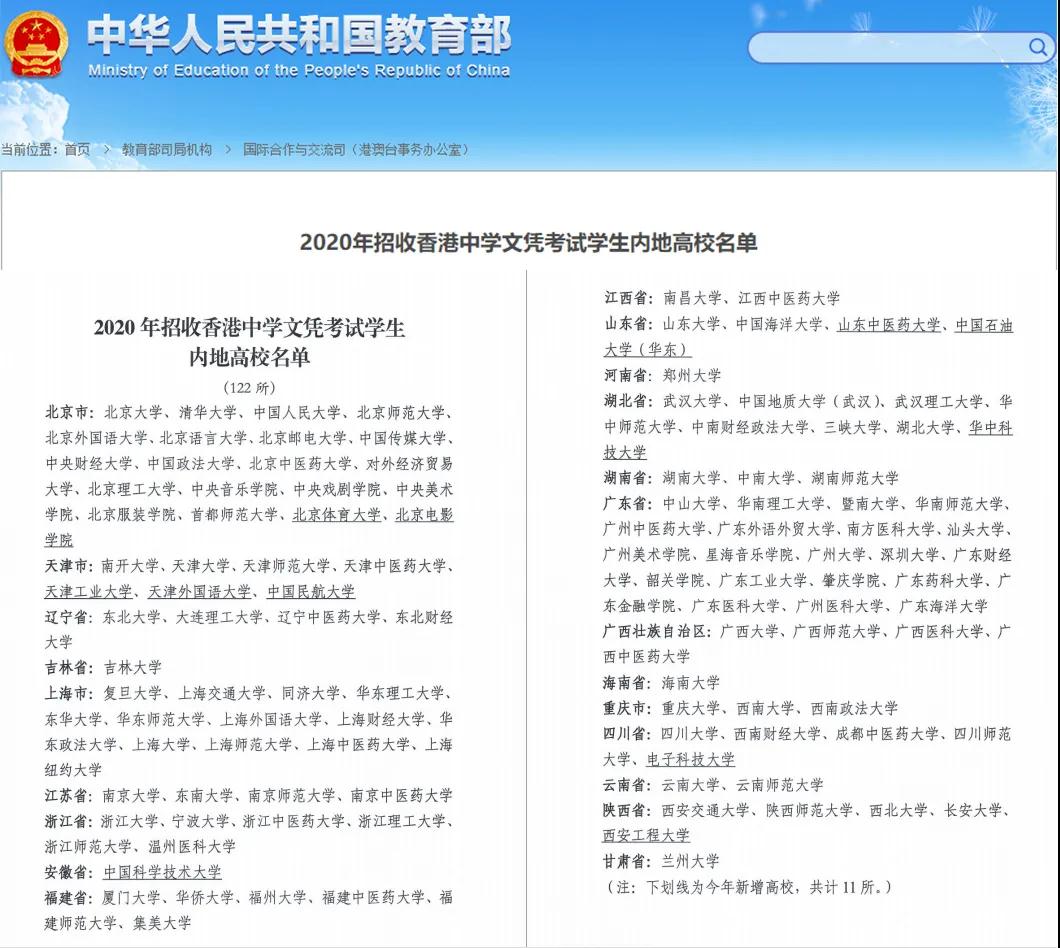Image resolution: width=1060 pixels, height=948 pixels.
Task: Click the 甘肃省 province label
Action: (x=629, y=861)
